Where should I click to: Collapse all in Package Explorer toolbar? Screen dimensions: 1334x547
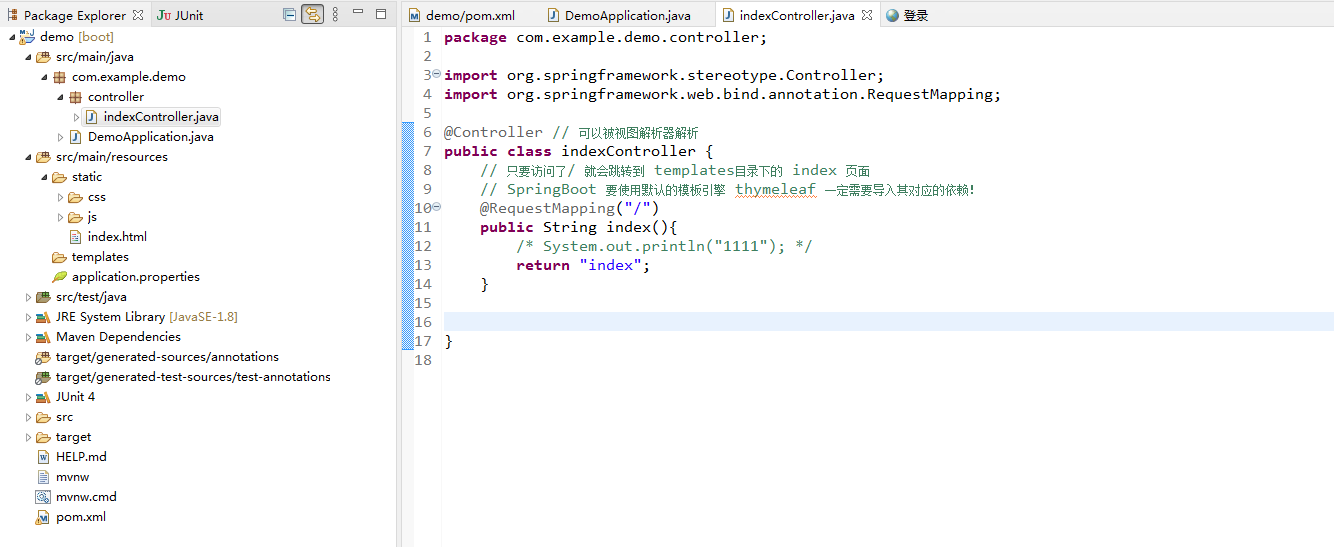coord(289,15)
